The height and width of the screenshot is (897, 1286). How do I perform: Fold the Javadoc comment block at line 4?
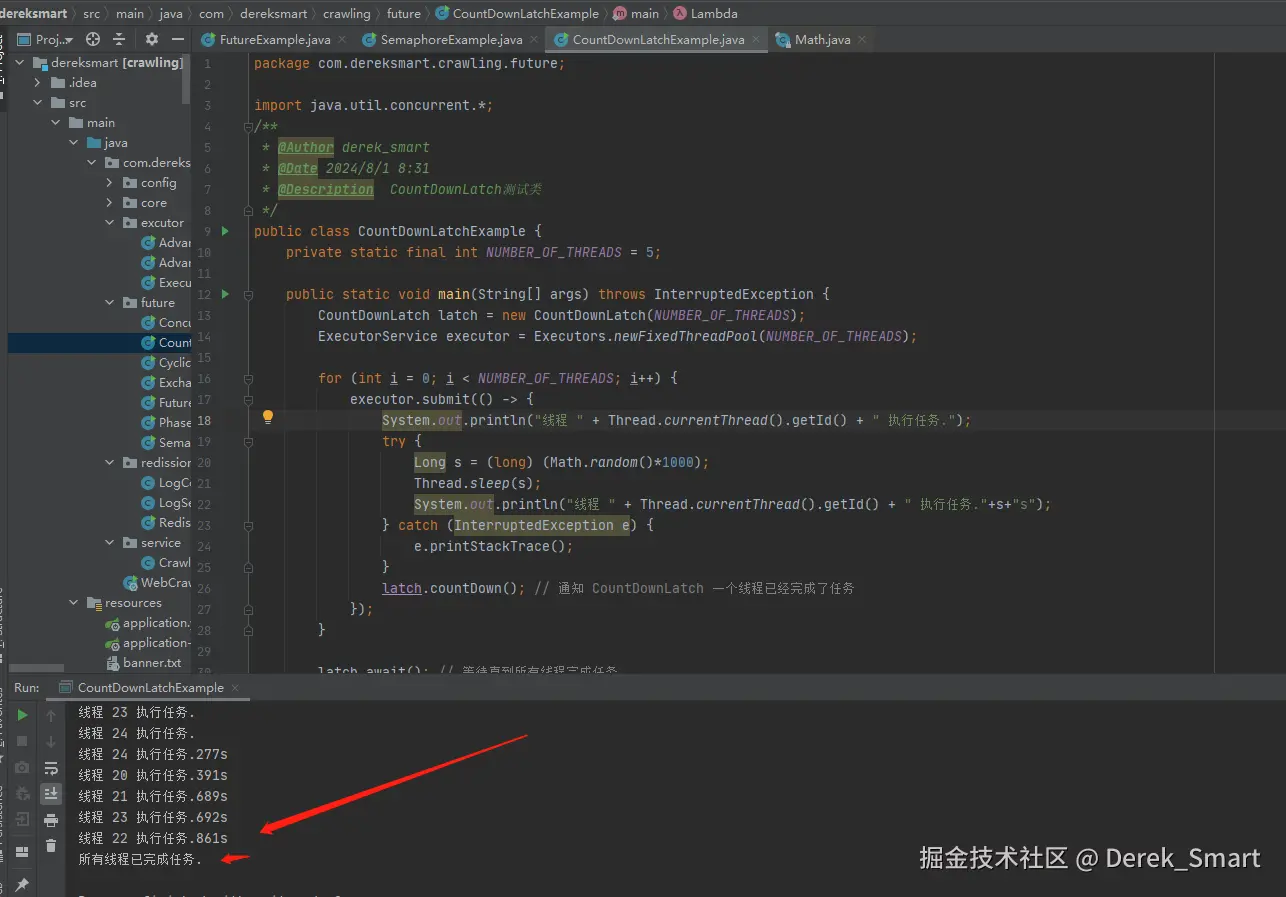(x=248, y=127)
